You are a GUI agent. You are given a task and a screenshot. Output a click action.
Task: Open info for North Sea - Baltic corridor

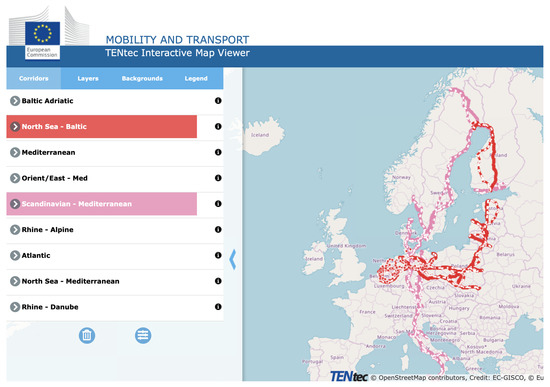[x=218, y=126]
